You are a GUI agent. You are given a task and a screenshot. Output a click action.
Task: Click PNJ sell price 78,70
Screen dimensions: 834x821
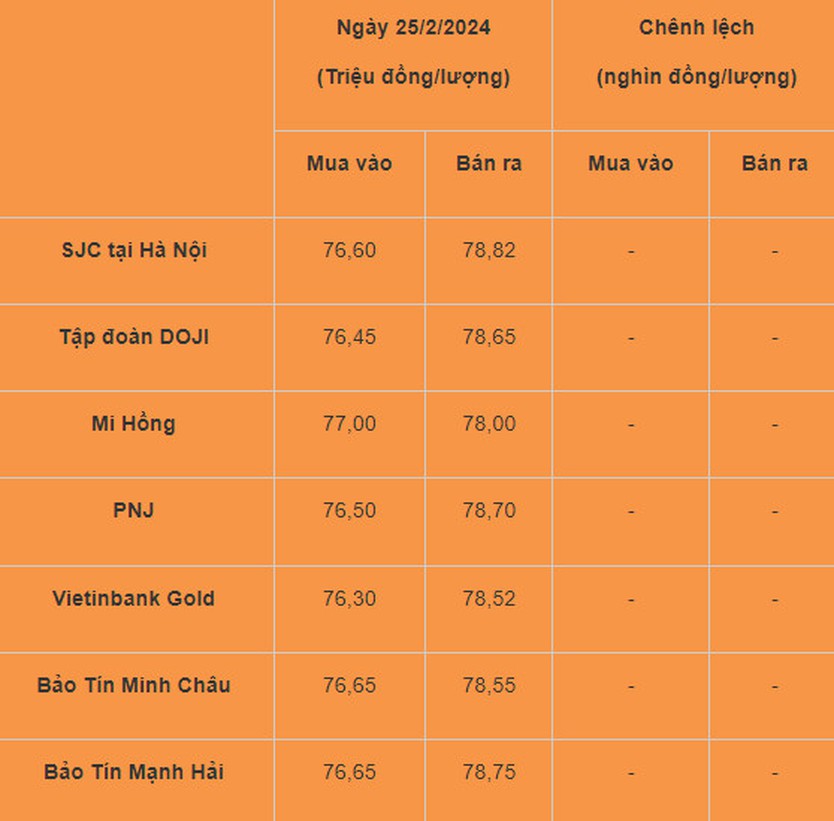pos(489,510)
